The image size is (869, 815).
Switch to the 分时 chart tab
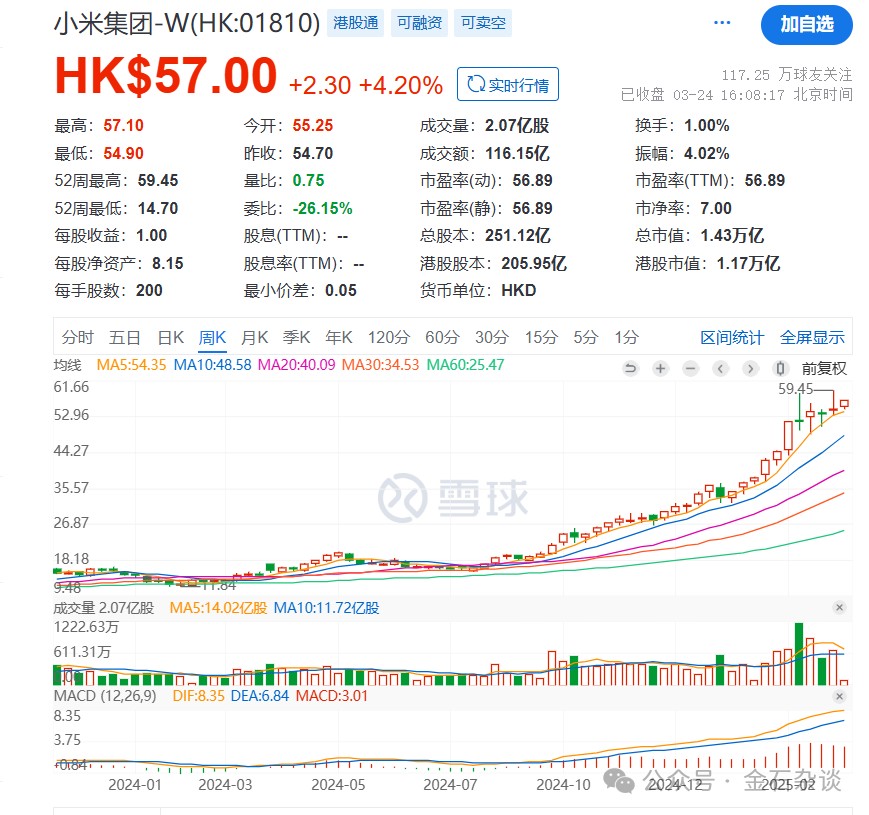click(x=78, y=337)
